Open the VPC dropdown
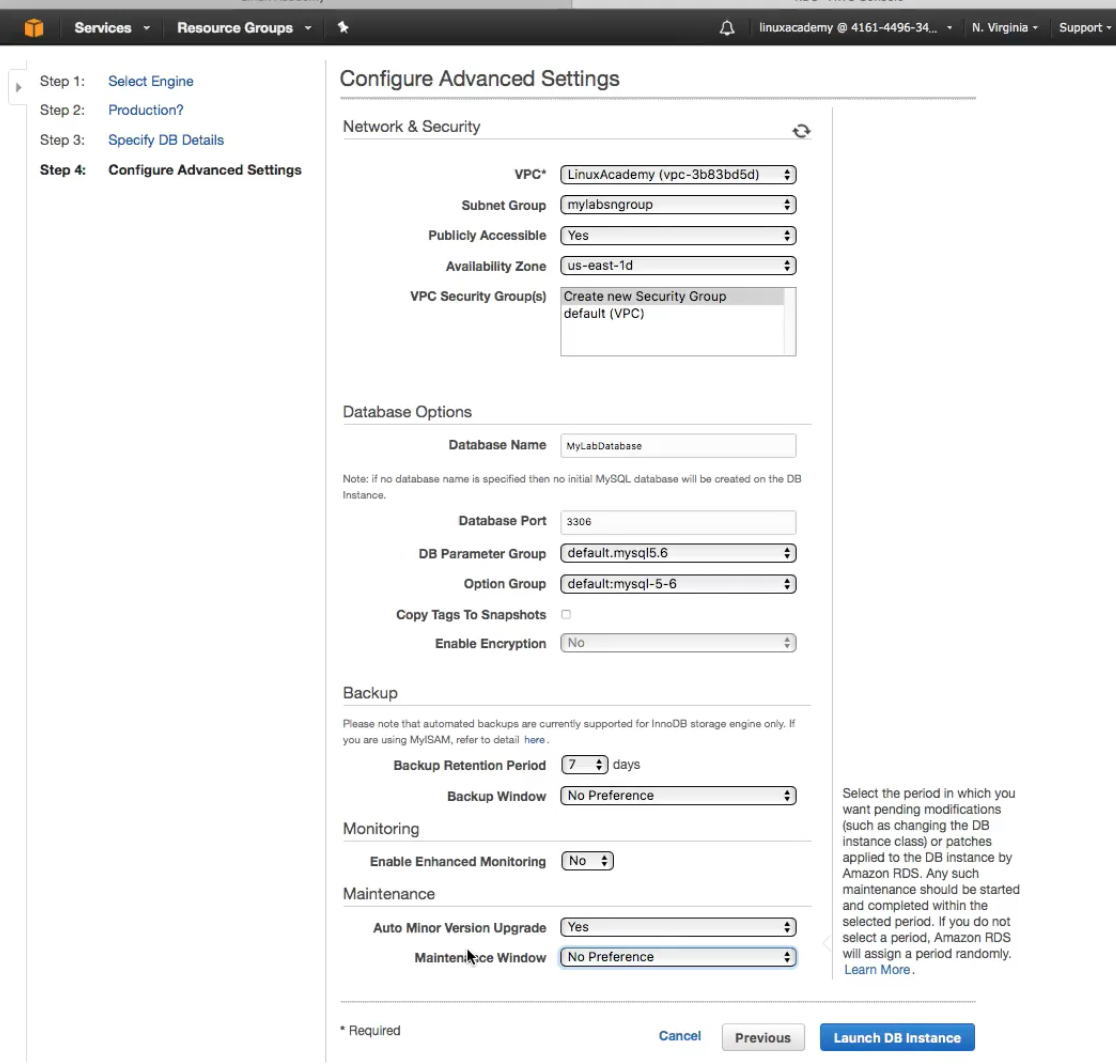1116x1064 pixels. pyautogui.click(x=678, y=175)
